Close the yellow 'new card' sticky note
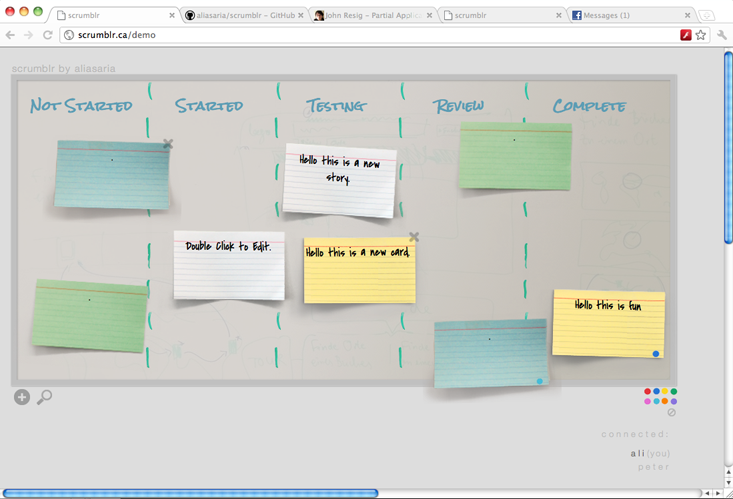Screen dimensions: 733x499 (x=414, y=237)
